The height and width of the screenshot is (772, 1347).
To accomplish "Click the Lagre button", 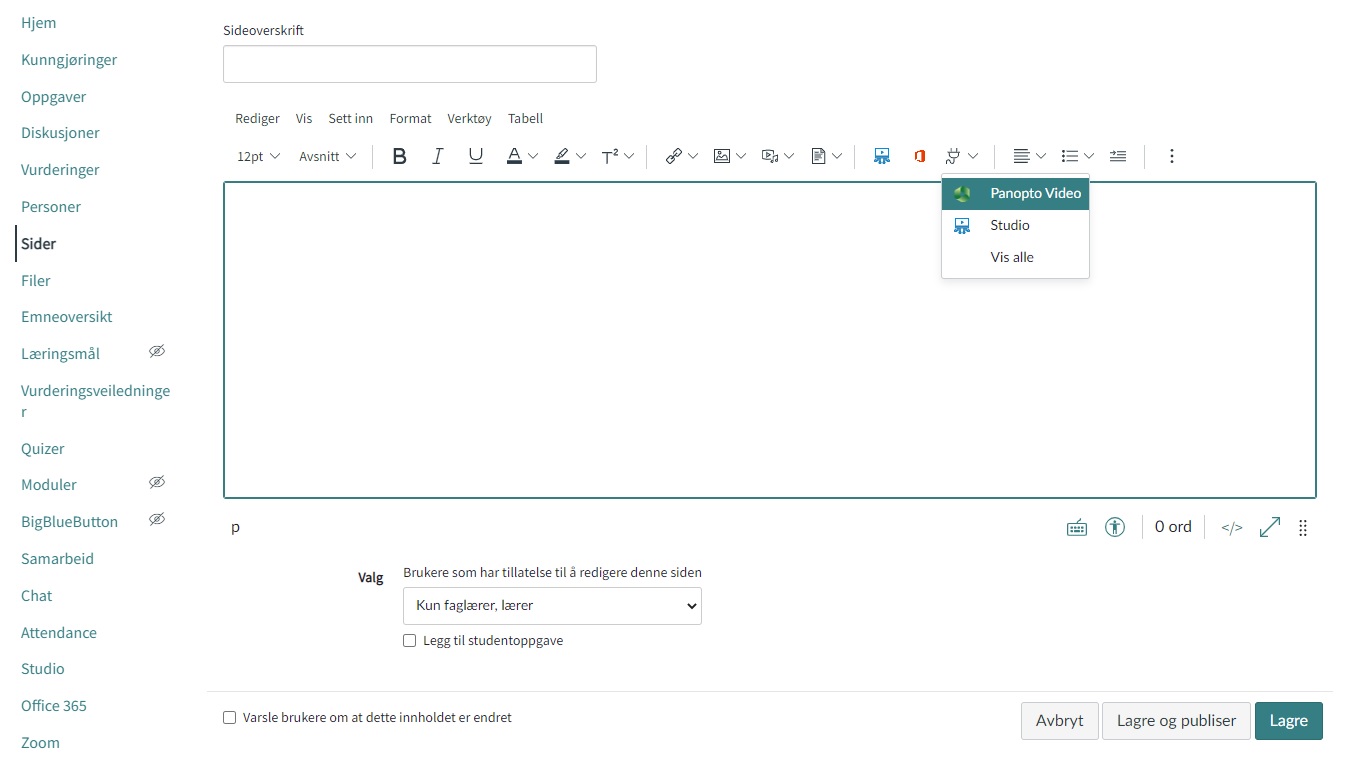I will (1289, 721).
